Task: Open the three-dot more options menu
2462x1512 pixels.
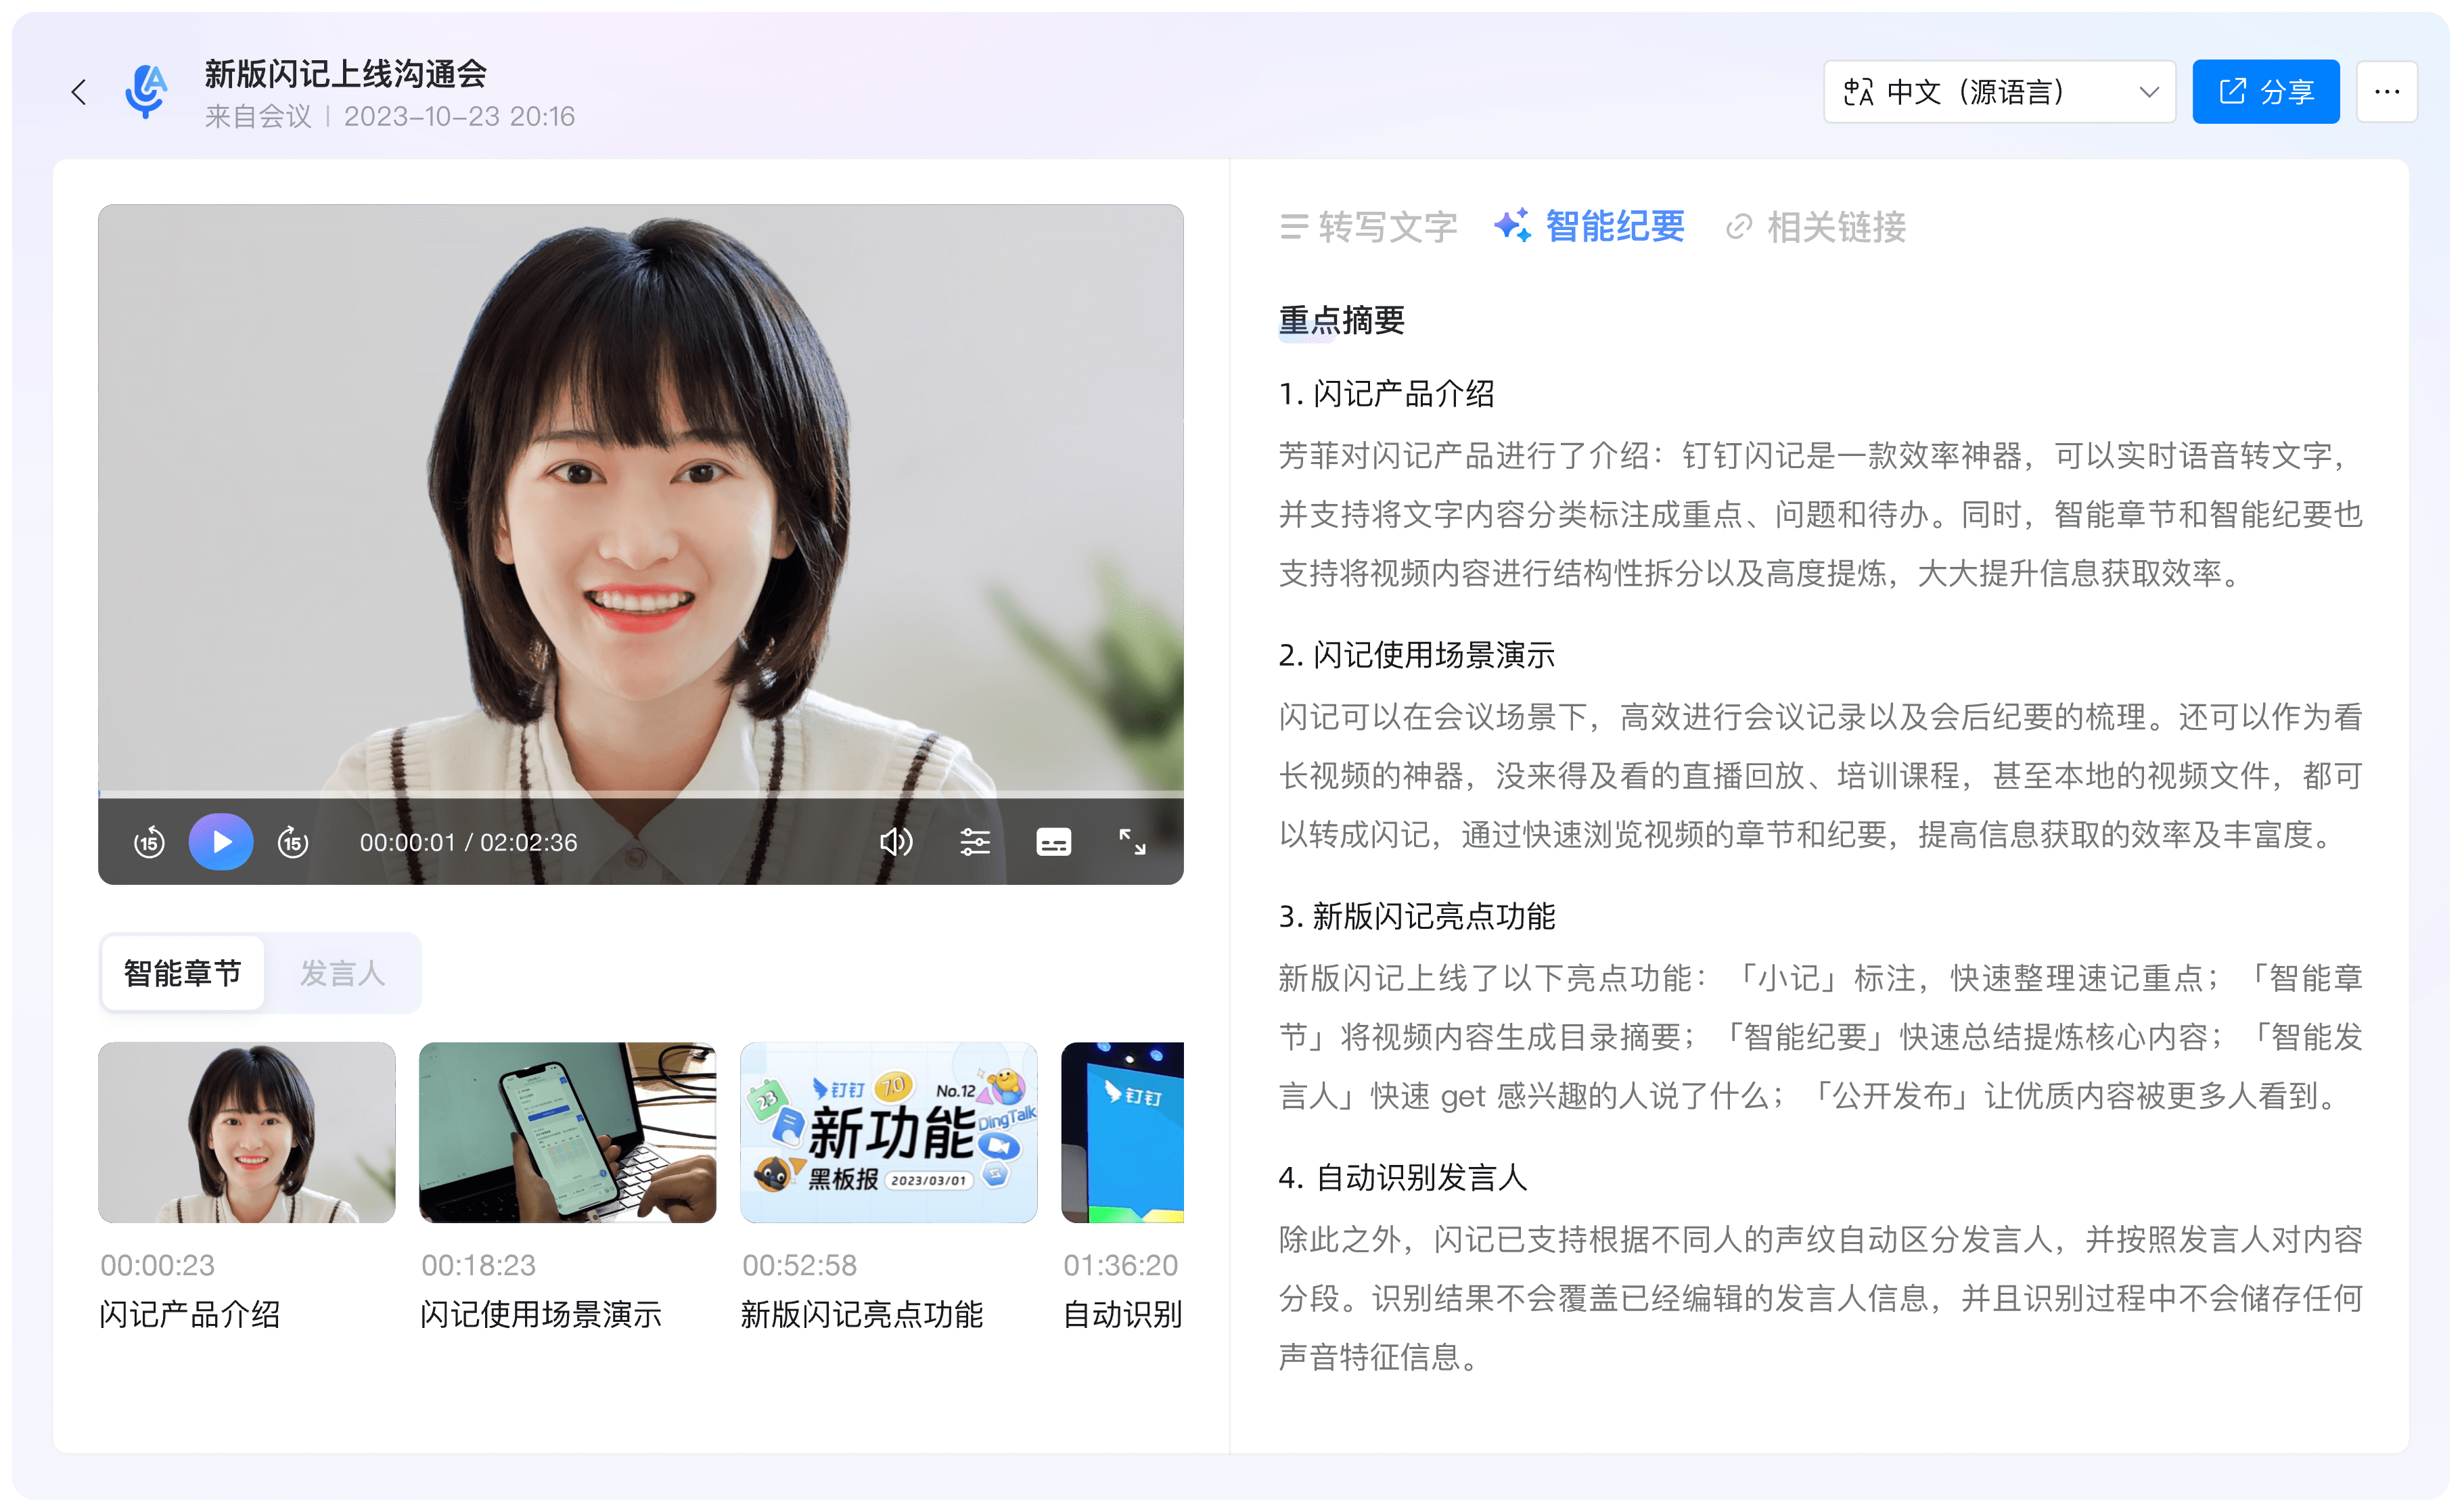Action: 2386,92
